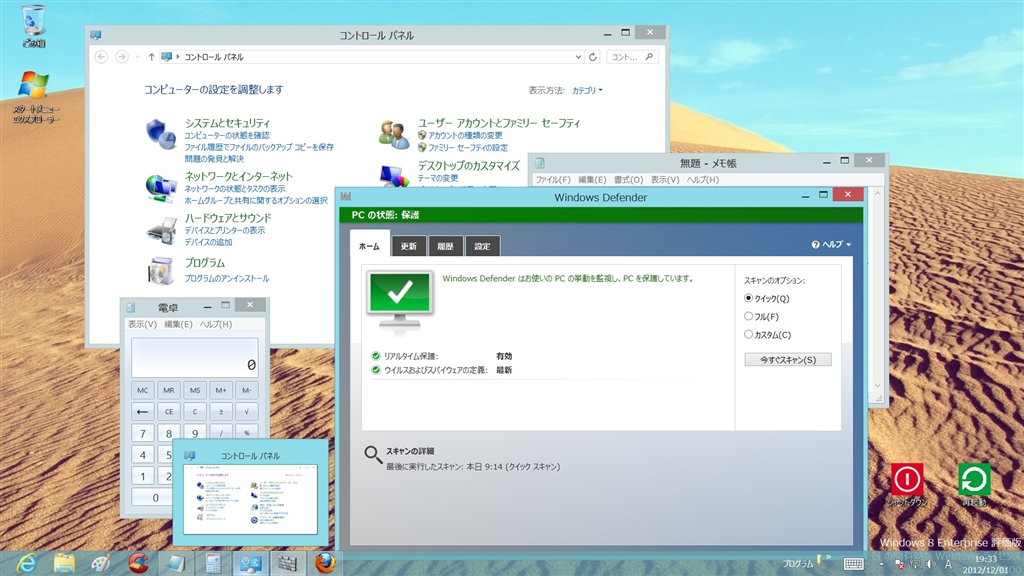Click the calculator backspace arrow button
This screenshot has height=576, width=1024.
tap(142, 411)
